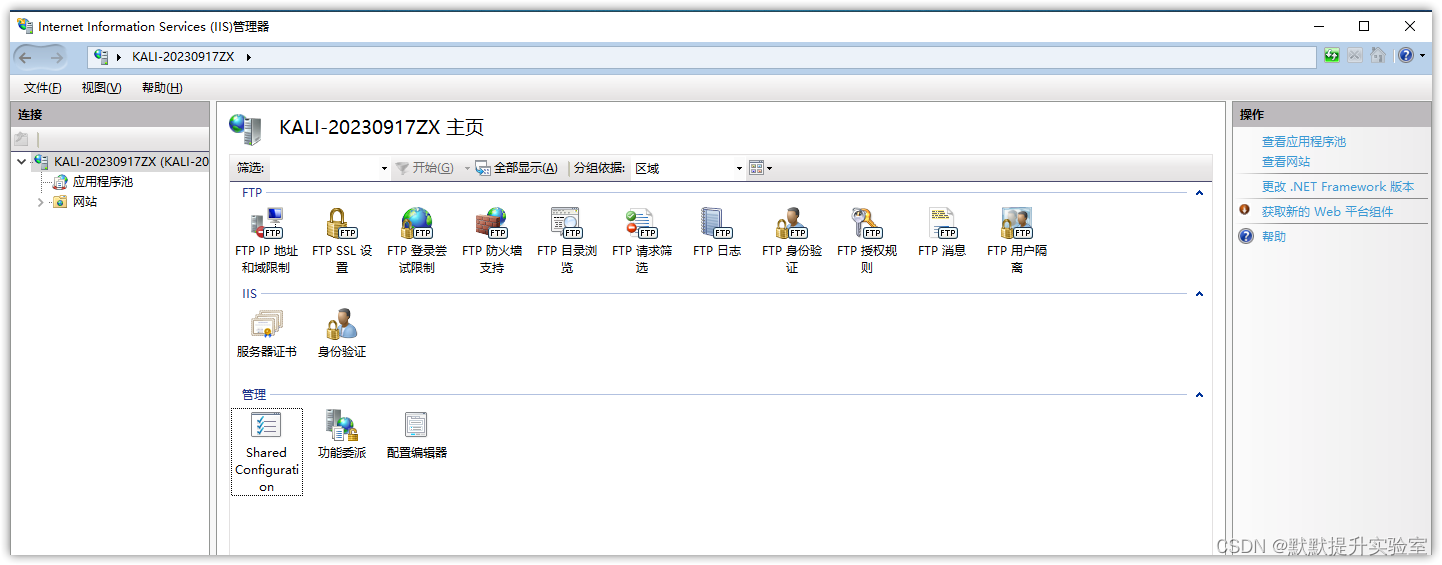The image size is (1442, 565).
Task: Open the 筛选 filter dropdown
Action: pos(384,169)
